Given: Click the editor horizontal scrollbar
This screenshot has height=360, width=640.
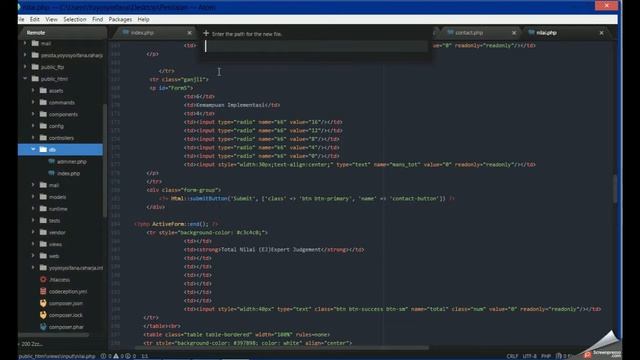Looking at the screenshot, I should (282, 348).
